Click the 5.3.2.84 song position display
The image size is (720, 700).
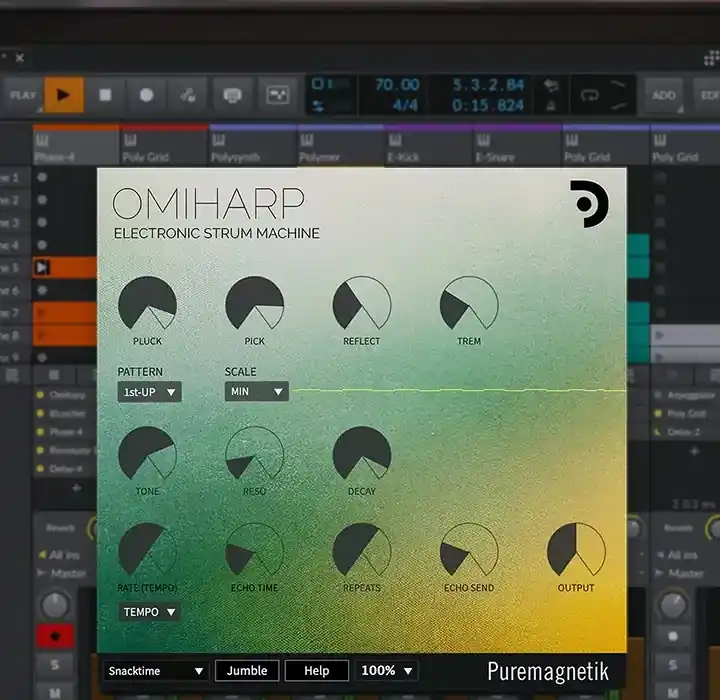coord(488,85)
